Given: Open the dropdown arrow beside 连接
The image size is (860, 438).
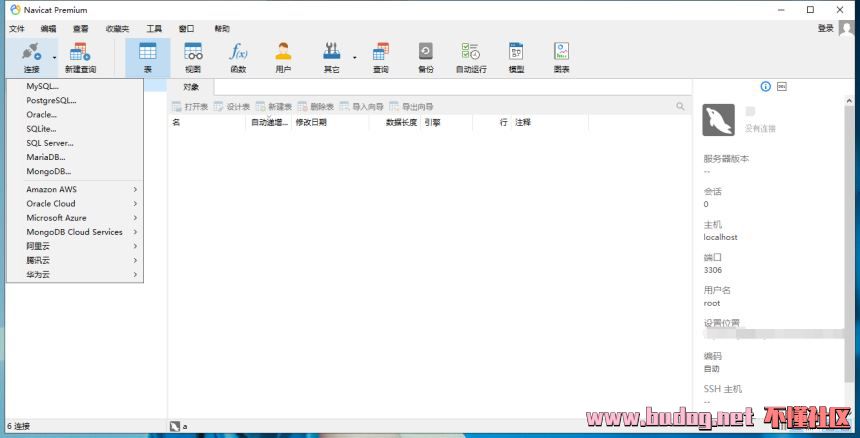Looking at the screenshot, I should coord(54,57).
